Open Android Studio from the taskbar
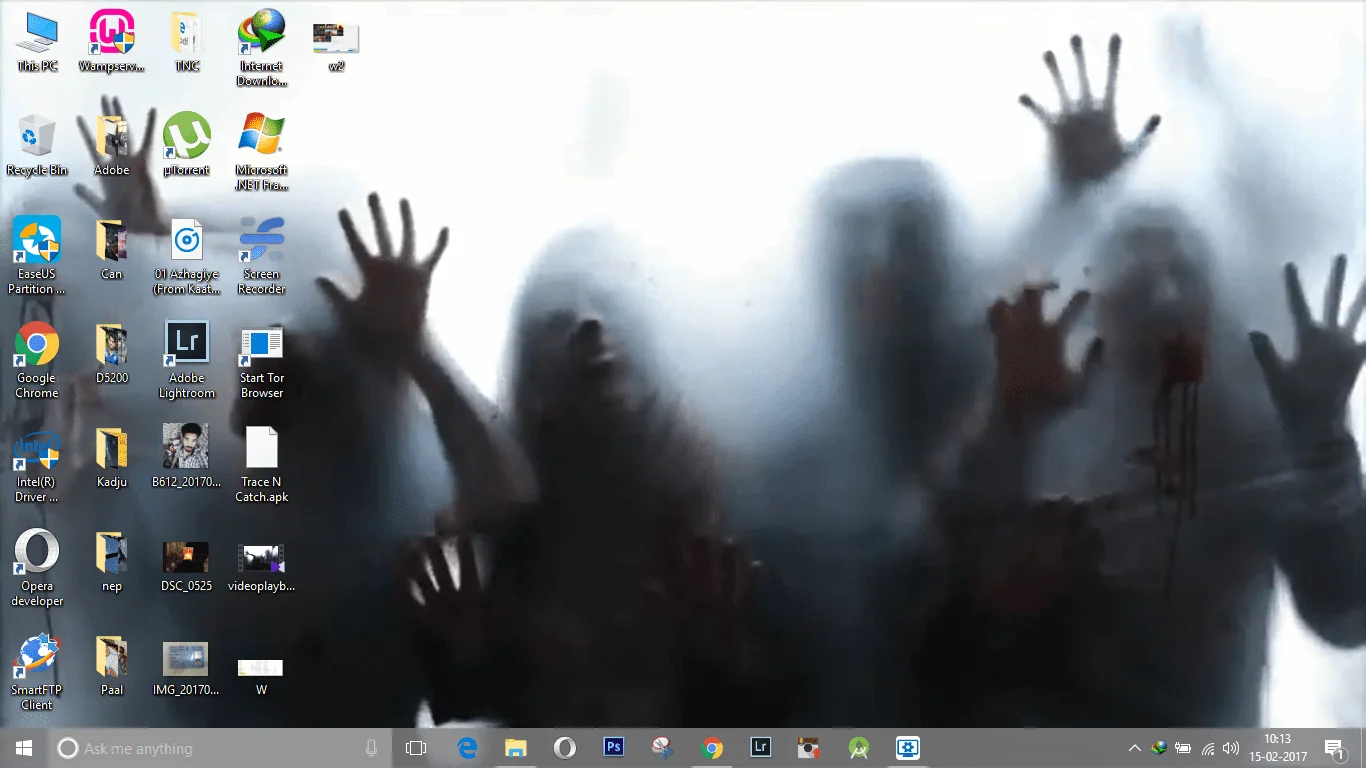This screenshot has height=768, width=1366. (858, 747)
